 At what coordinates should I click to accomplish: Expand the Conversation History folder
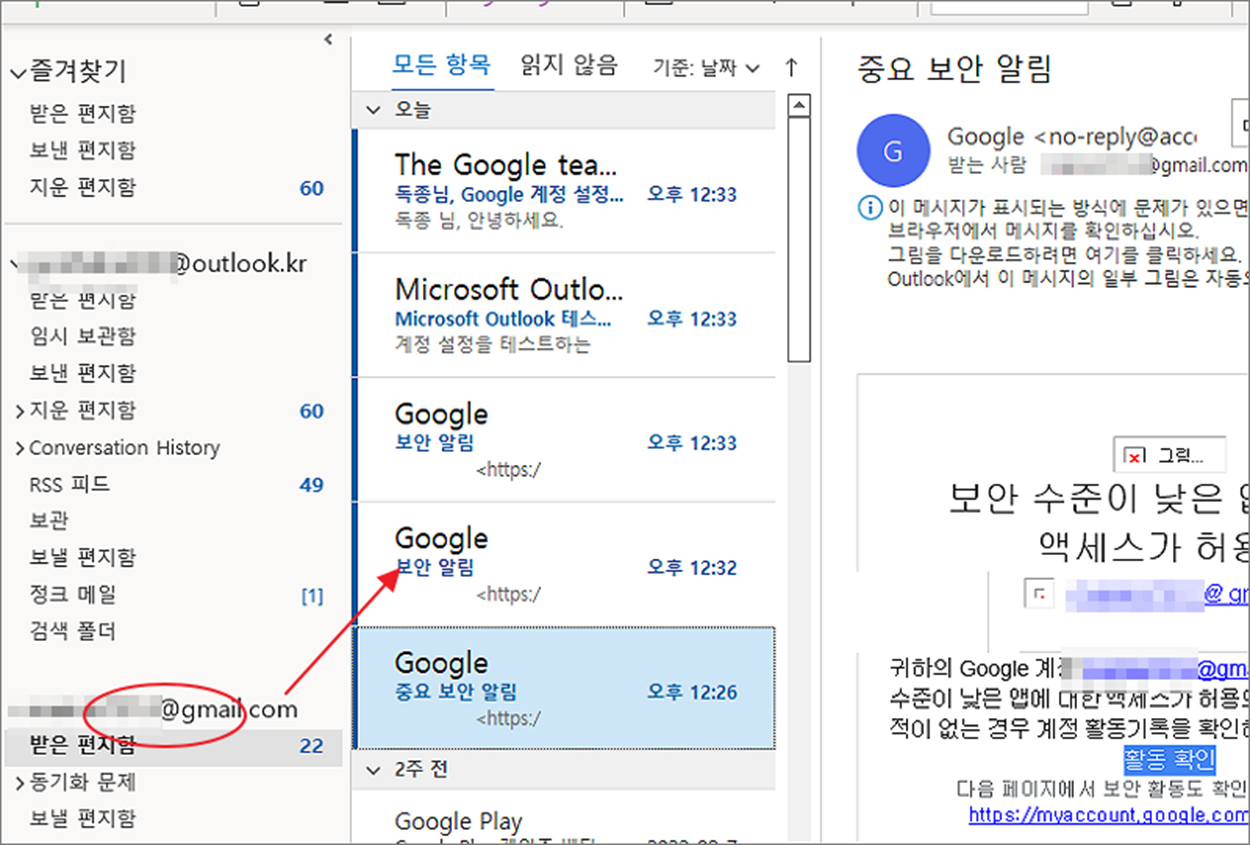tap(19, 448)
